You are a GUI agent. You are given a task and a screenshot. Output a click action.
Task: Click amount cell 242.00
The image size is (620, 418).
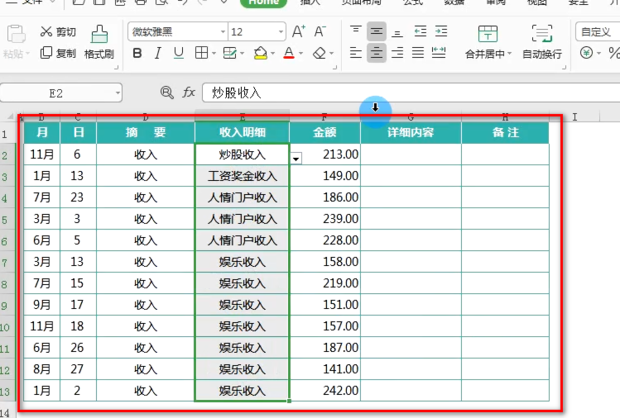coord(325,391)
